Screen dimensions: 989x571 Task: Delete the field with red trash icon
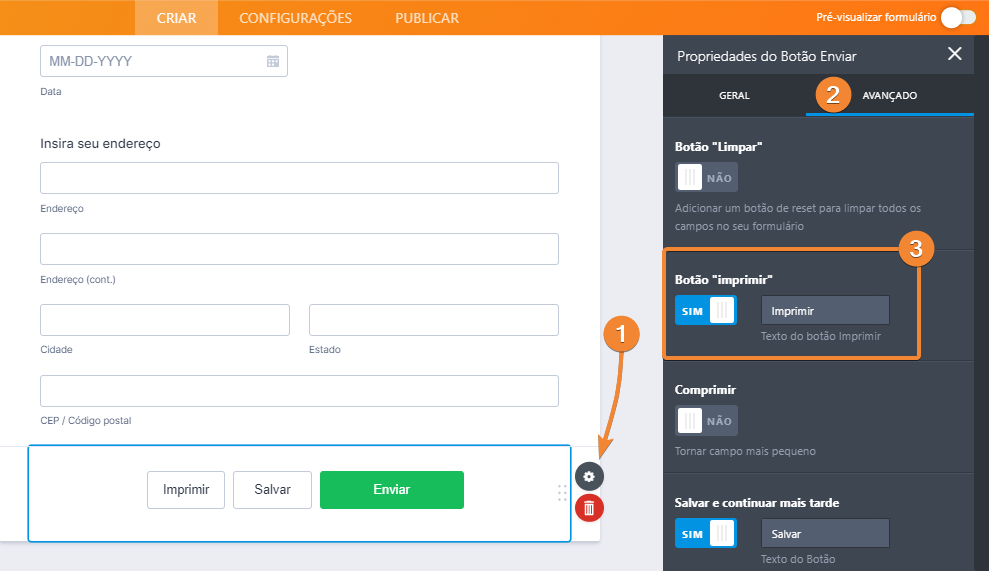pyautogui.click(x=589, y=509)
